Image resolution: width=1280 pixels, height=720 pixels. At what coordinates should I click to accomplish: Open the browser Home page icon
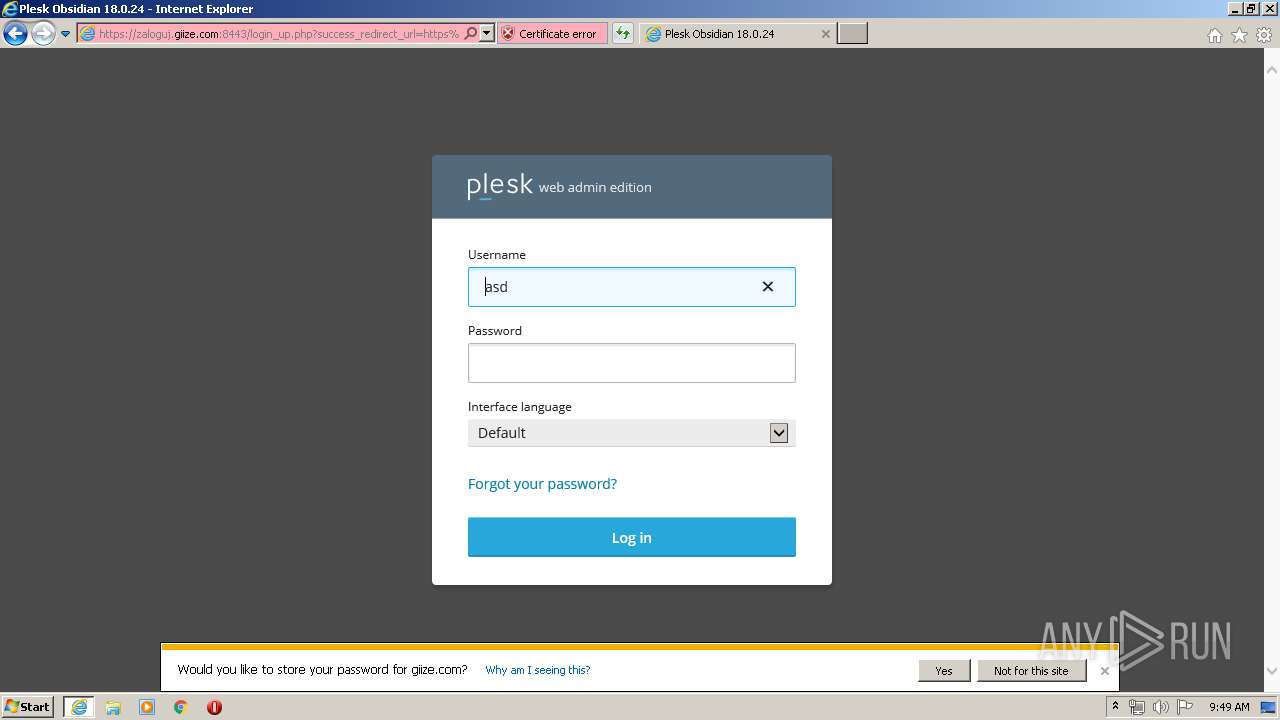1214,35
